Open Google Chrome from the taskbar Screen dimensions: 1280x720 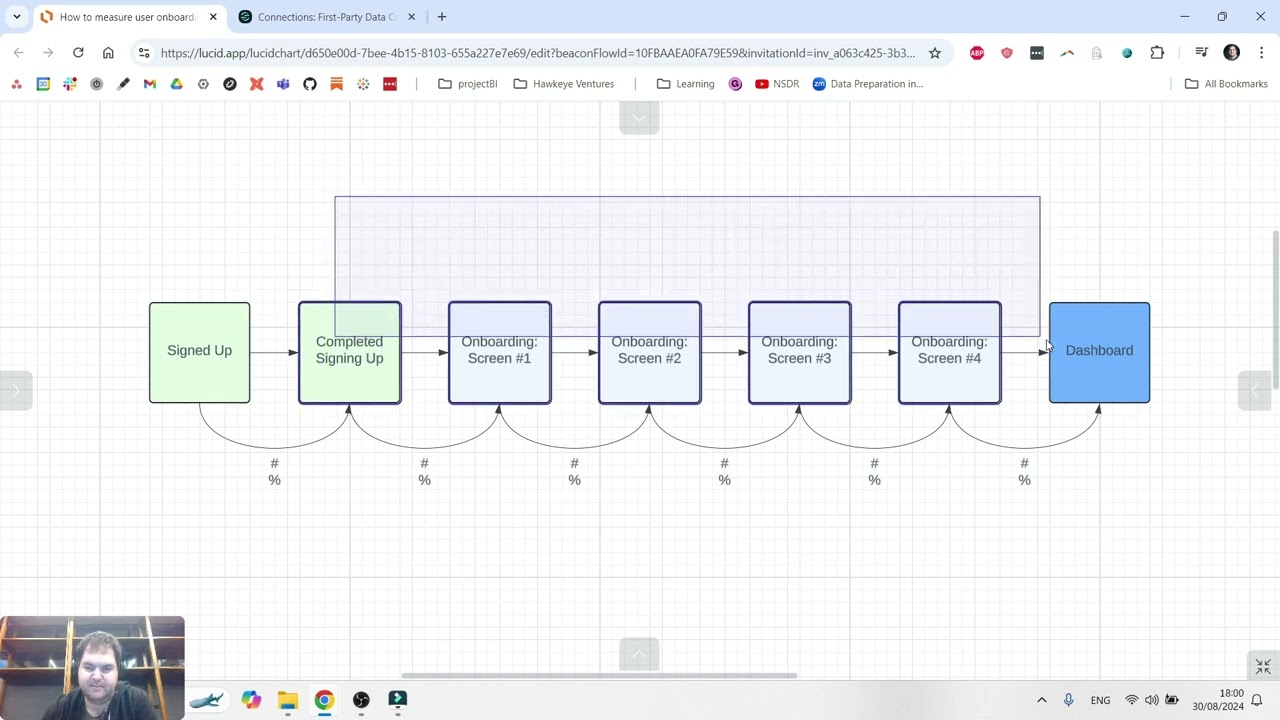324,700
